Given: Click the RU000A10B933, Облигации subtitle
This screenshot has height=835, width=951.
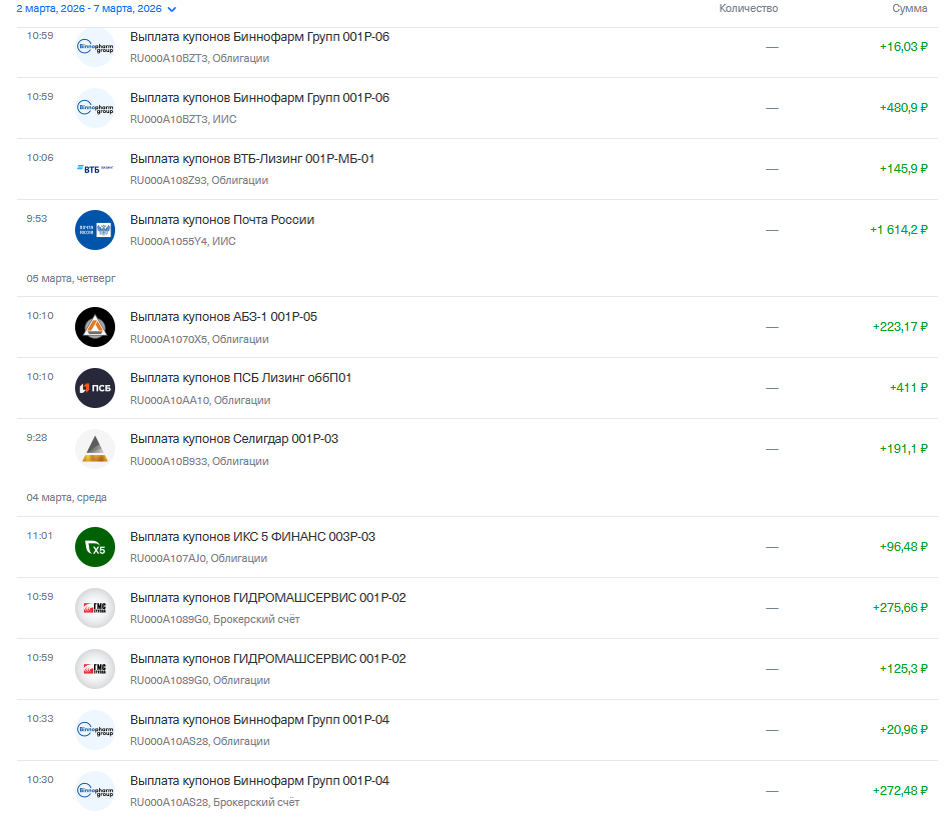Looking at the screenshot, I should tap(199, 461).
